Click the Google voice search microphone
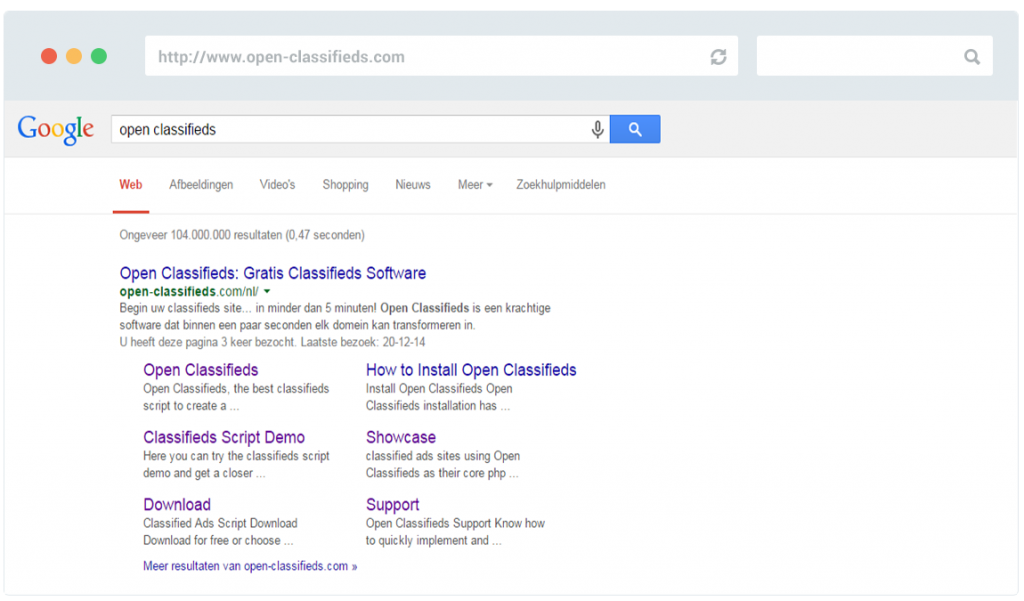The height and width of the screenshot is (601, 1024). [597, 129]
